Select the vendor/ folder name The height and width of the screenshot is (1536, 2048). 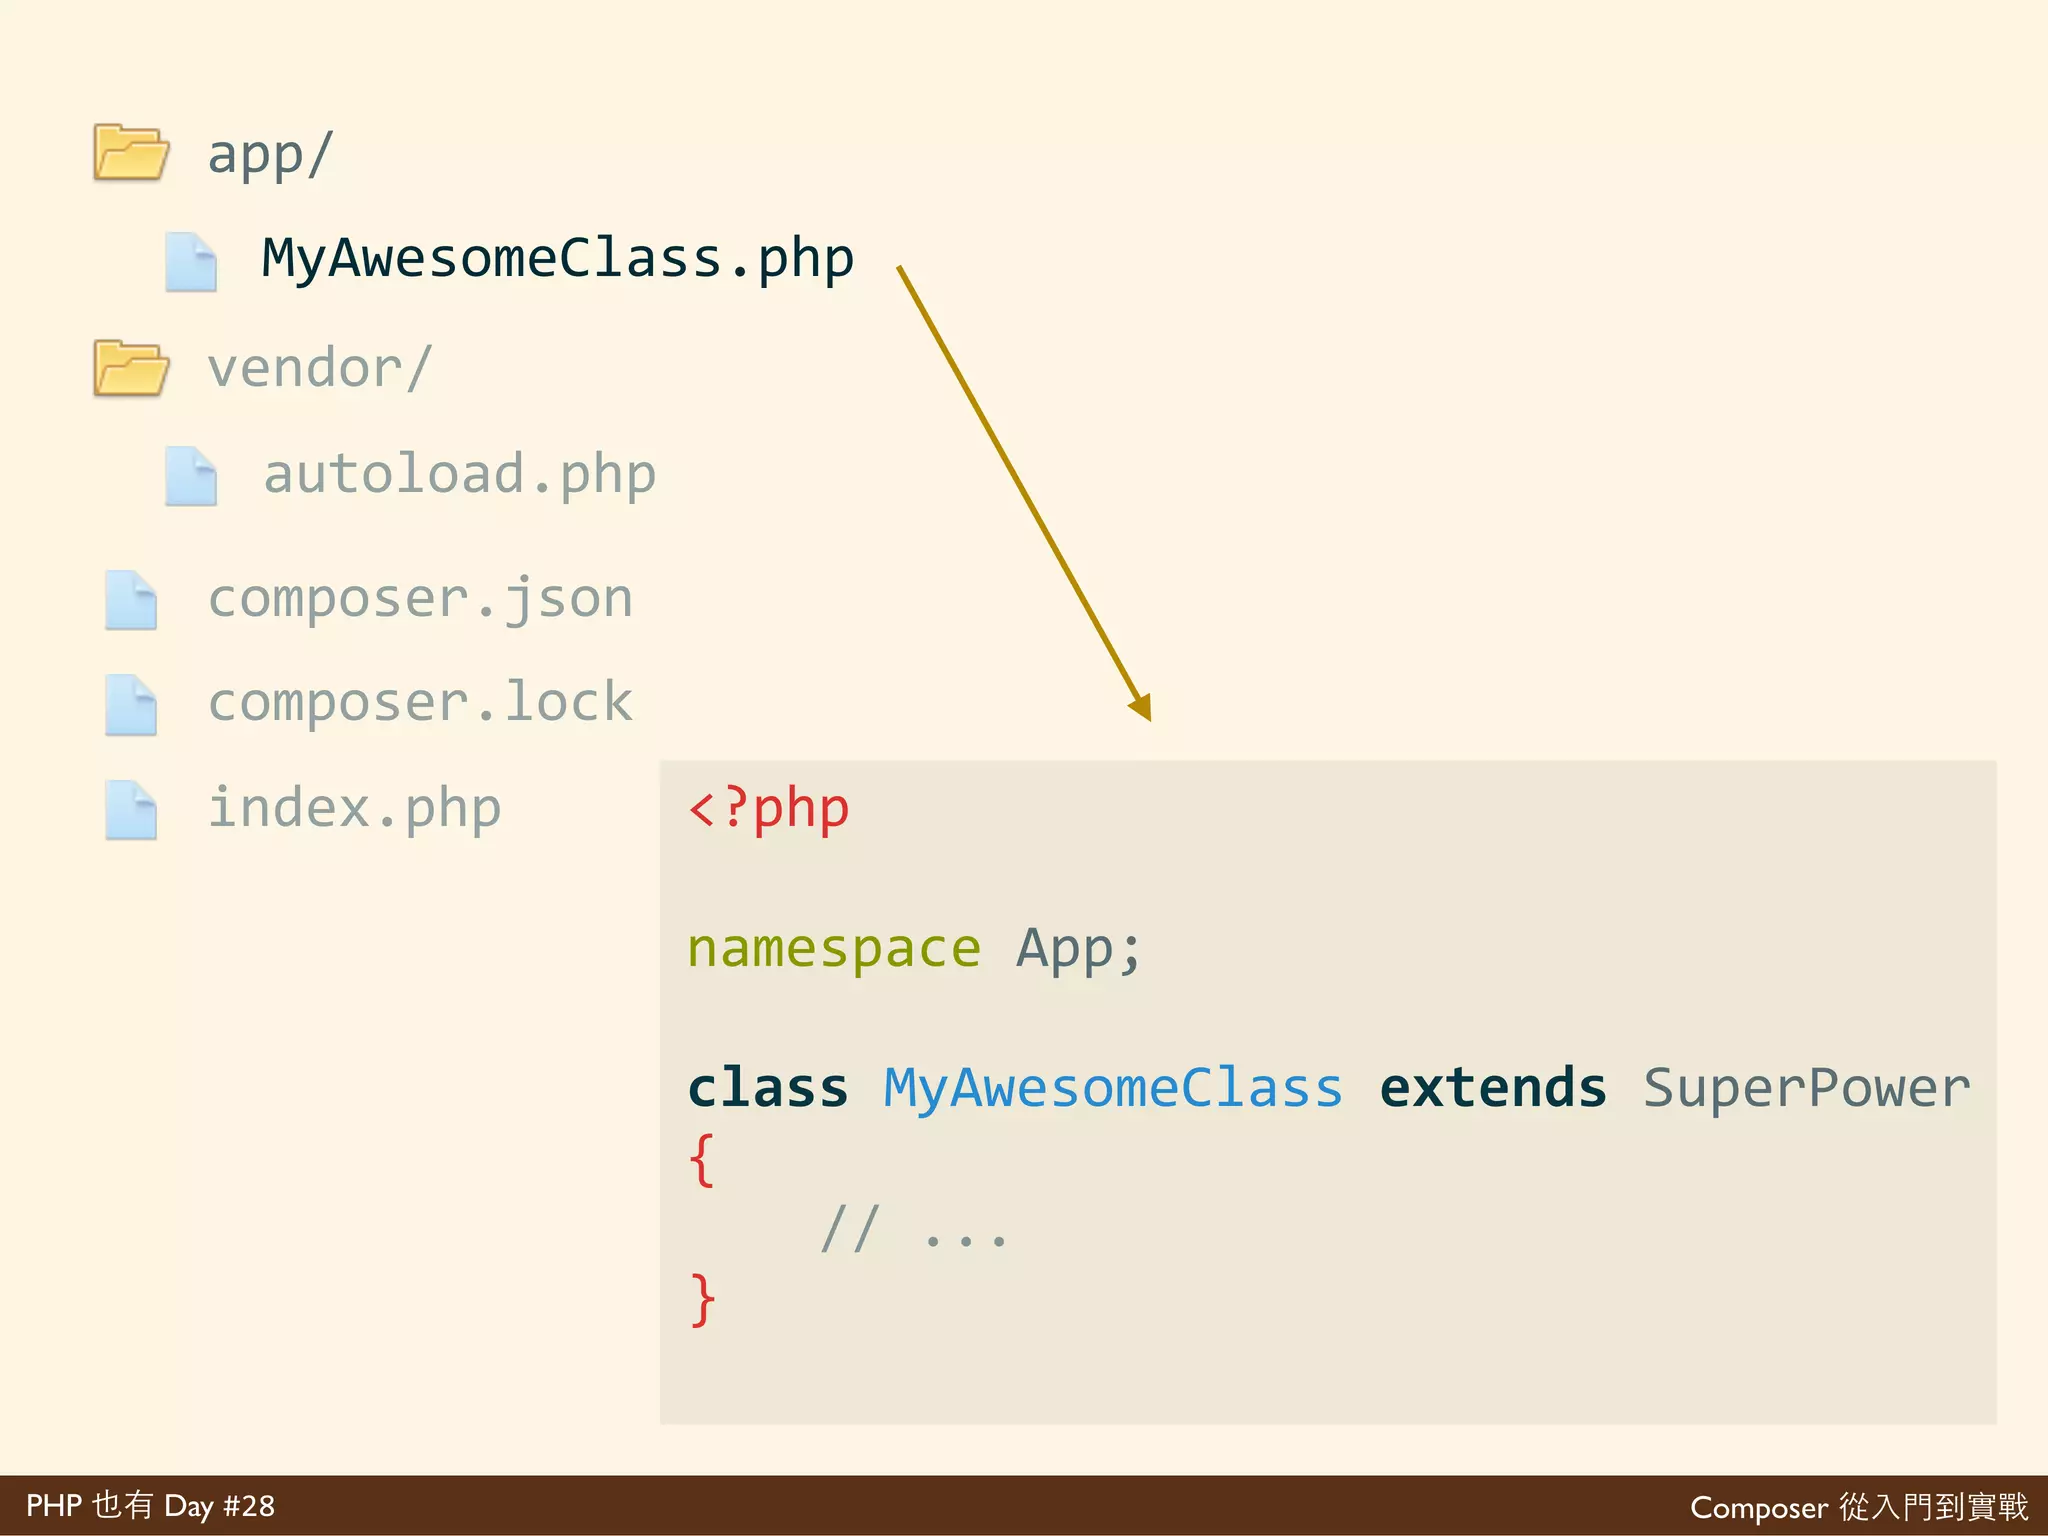tap(320, 368)
